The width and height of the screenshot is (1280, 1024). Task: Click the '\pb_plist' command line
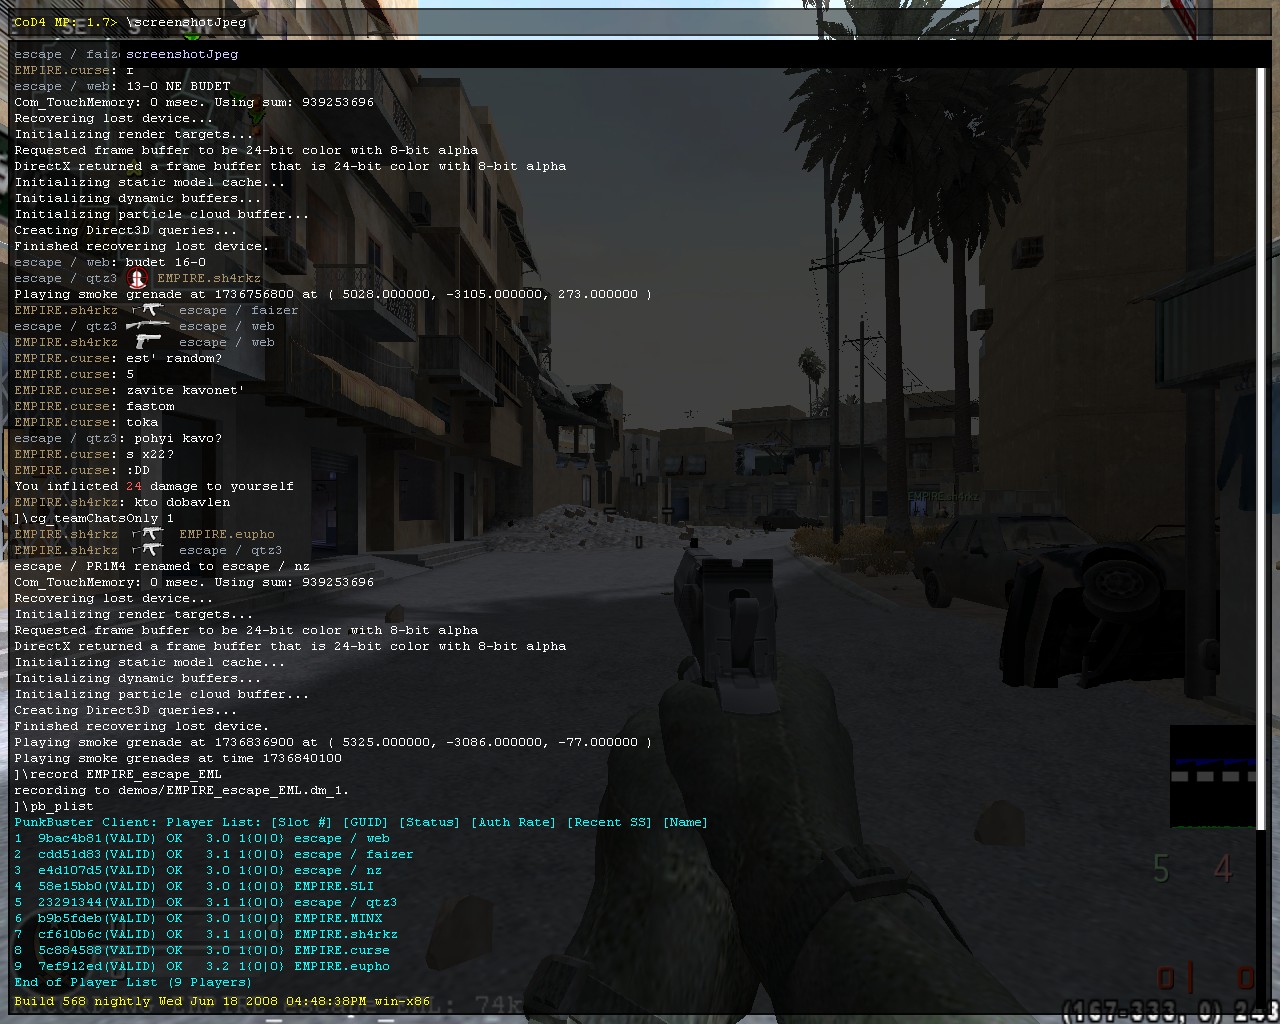pyautogui.click(x=54, y=806)
